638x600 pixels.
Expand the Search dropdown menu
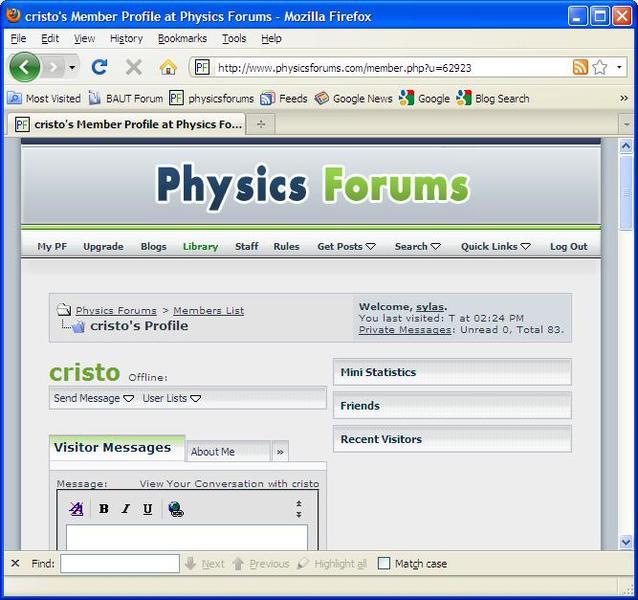(417, 247)
